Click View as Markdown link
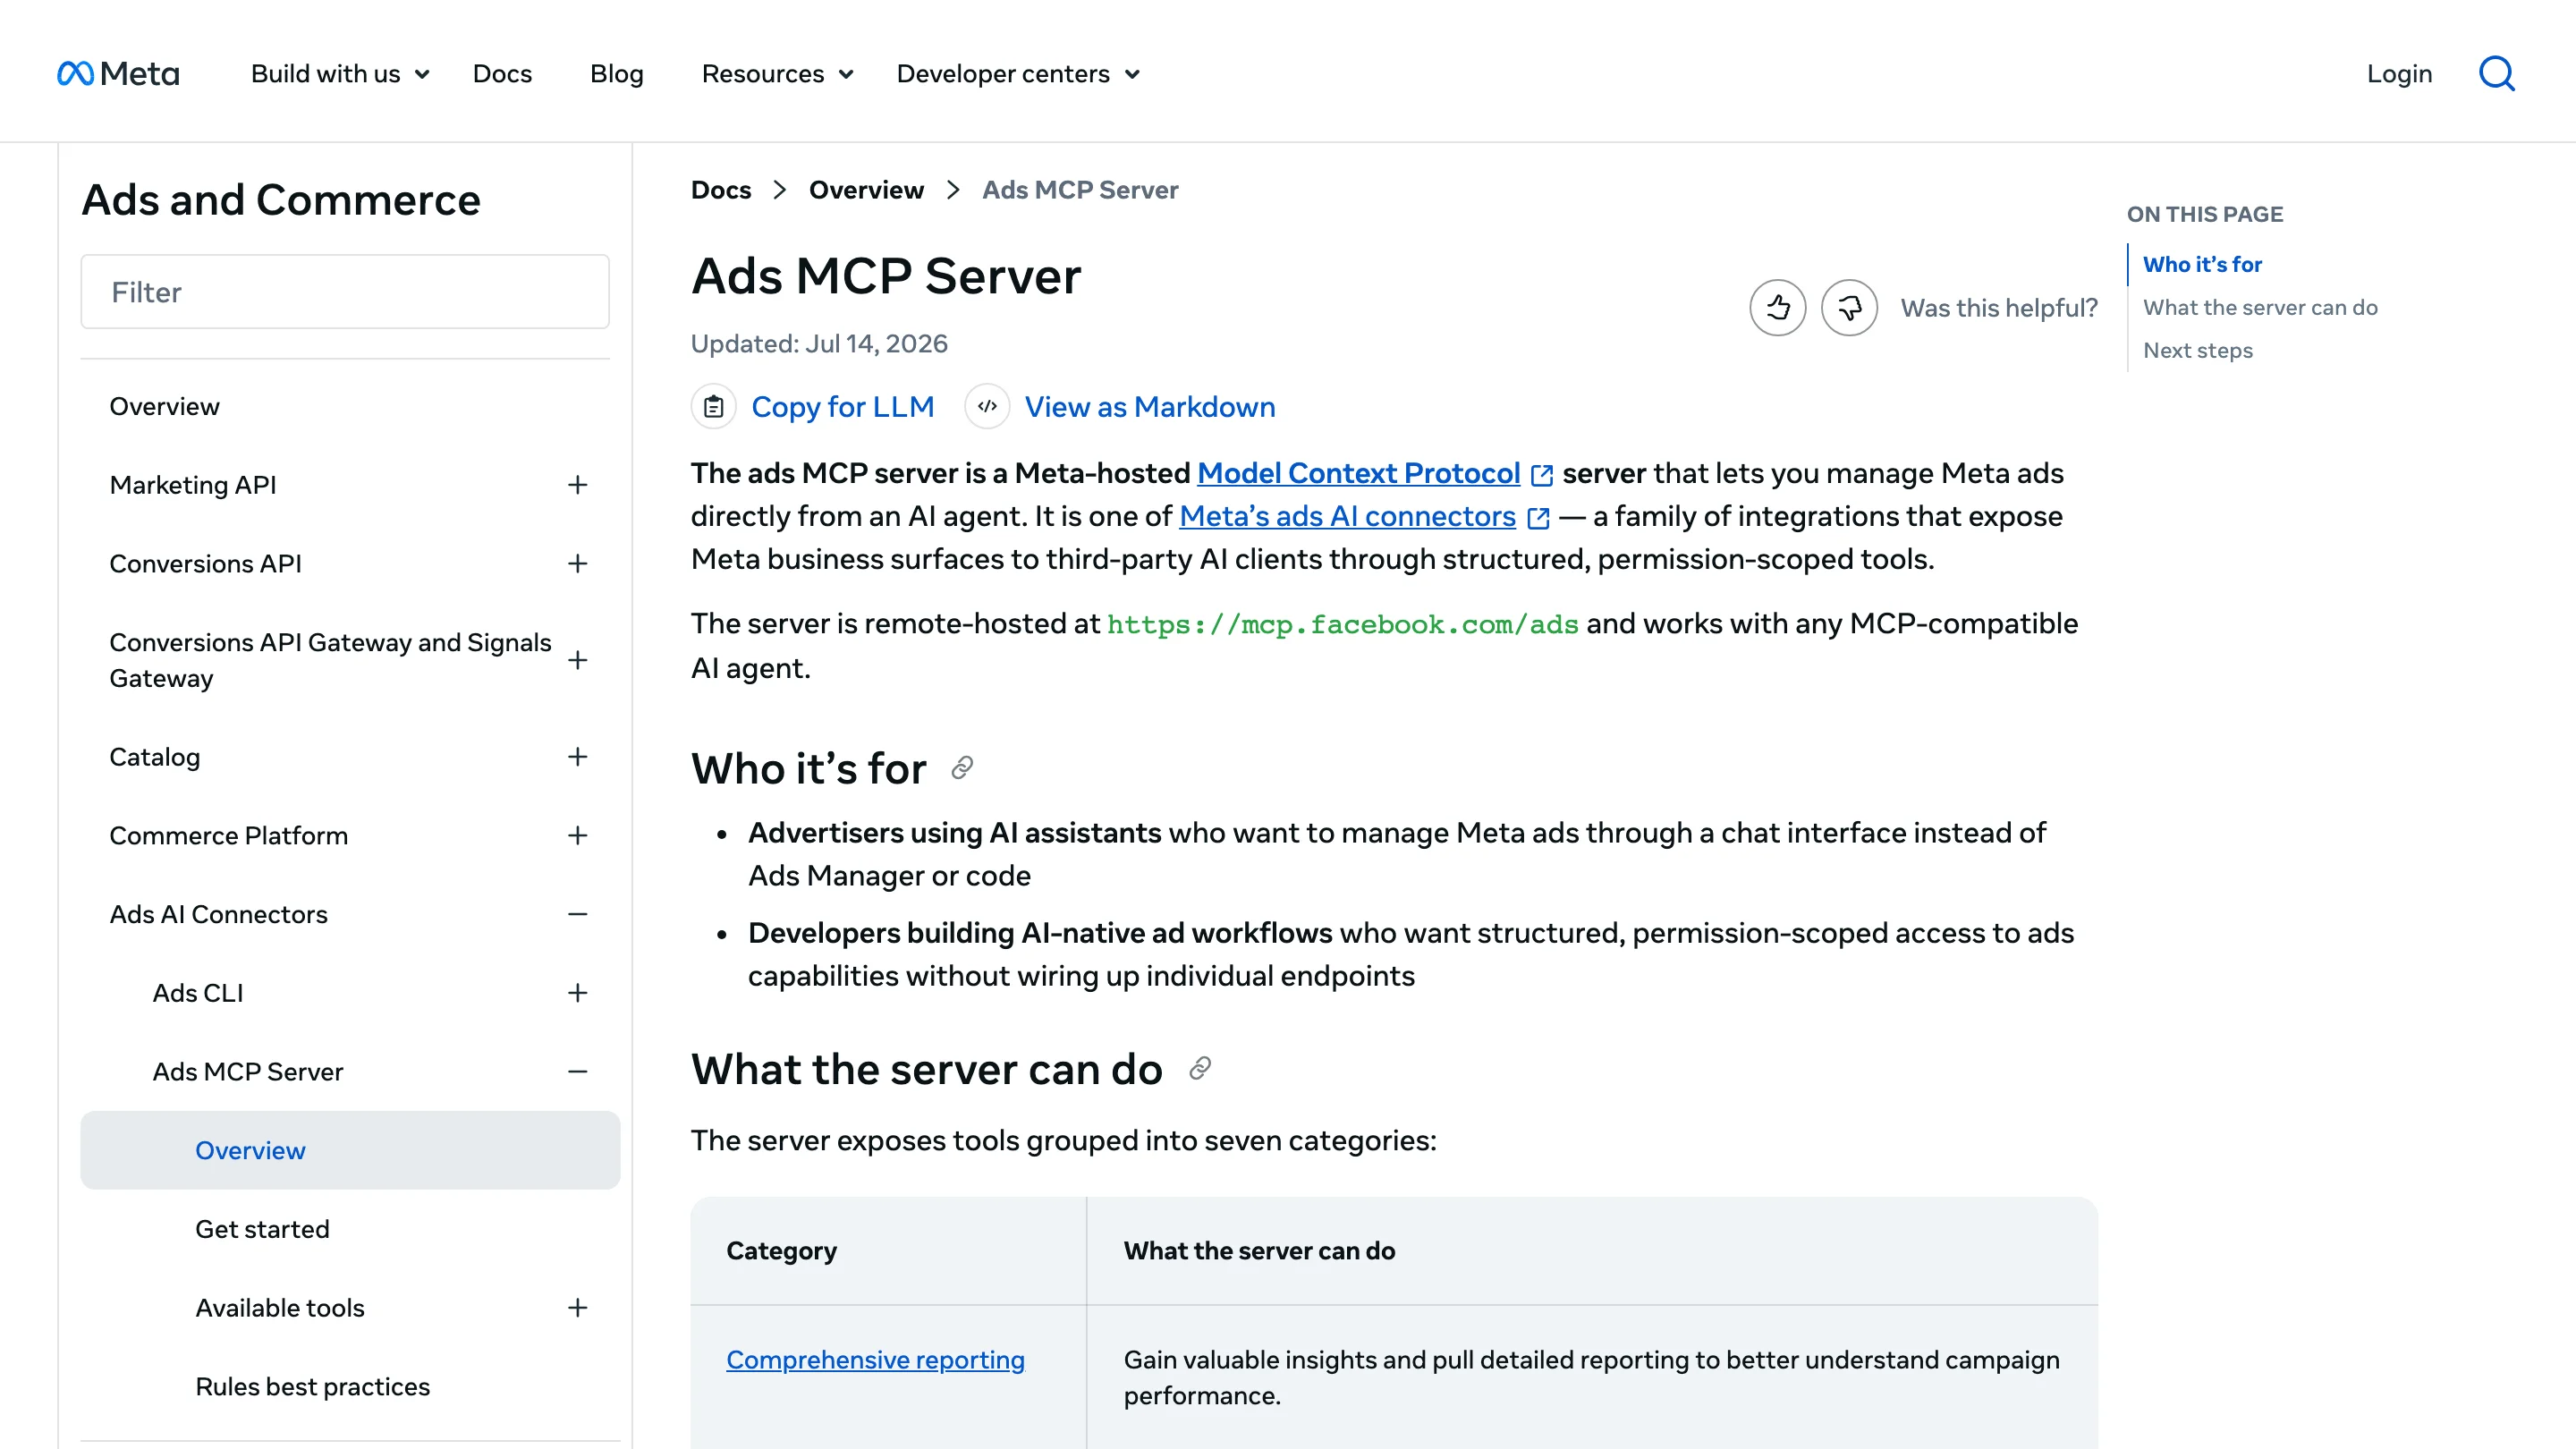Image resolution: width=2576 pixels, height=1449 pixels. pos(1150,407)
